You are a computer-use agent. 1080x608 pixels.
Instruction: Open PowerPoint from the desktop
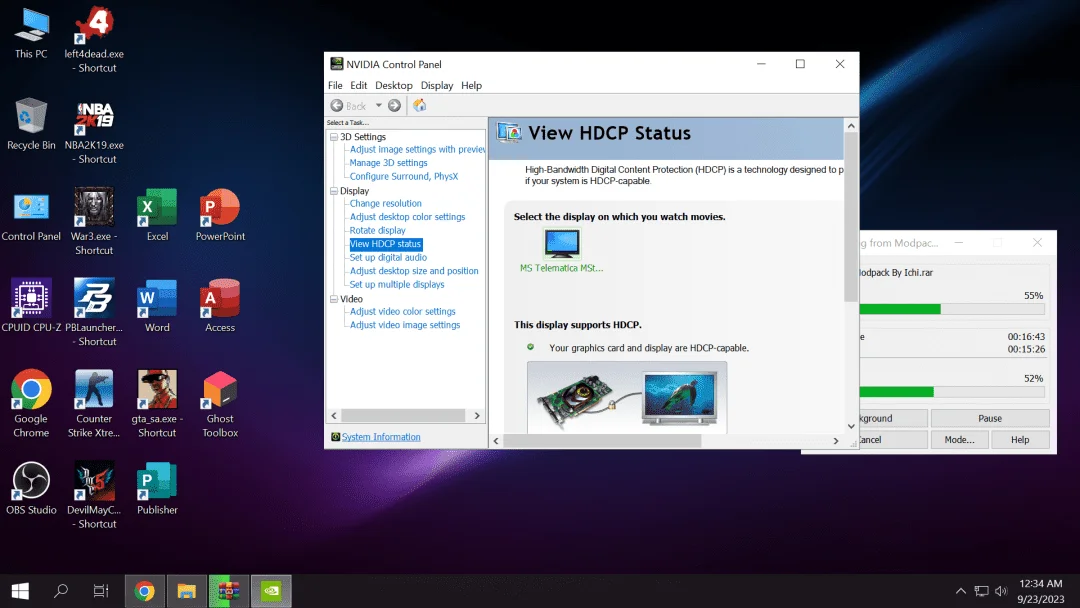[220, 216]
